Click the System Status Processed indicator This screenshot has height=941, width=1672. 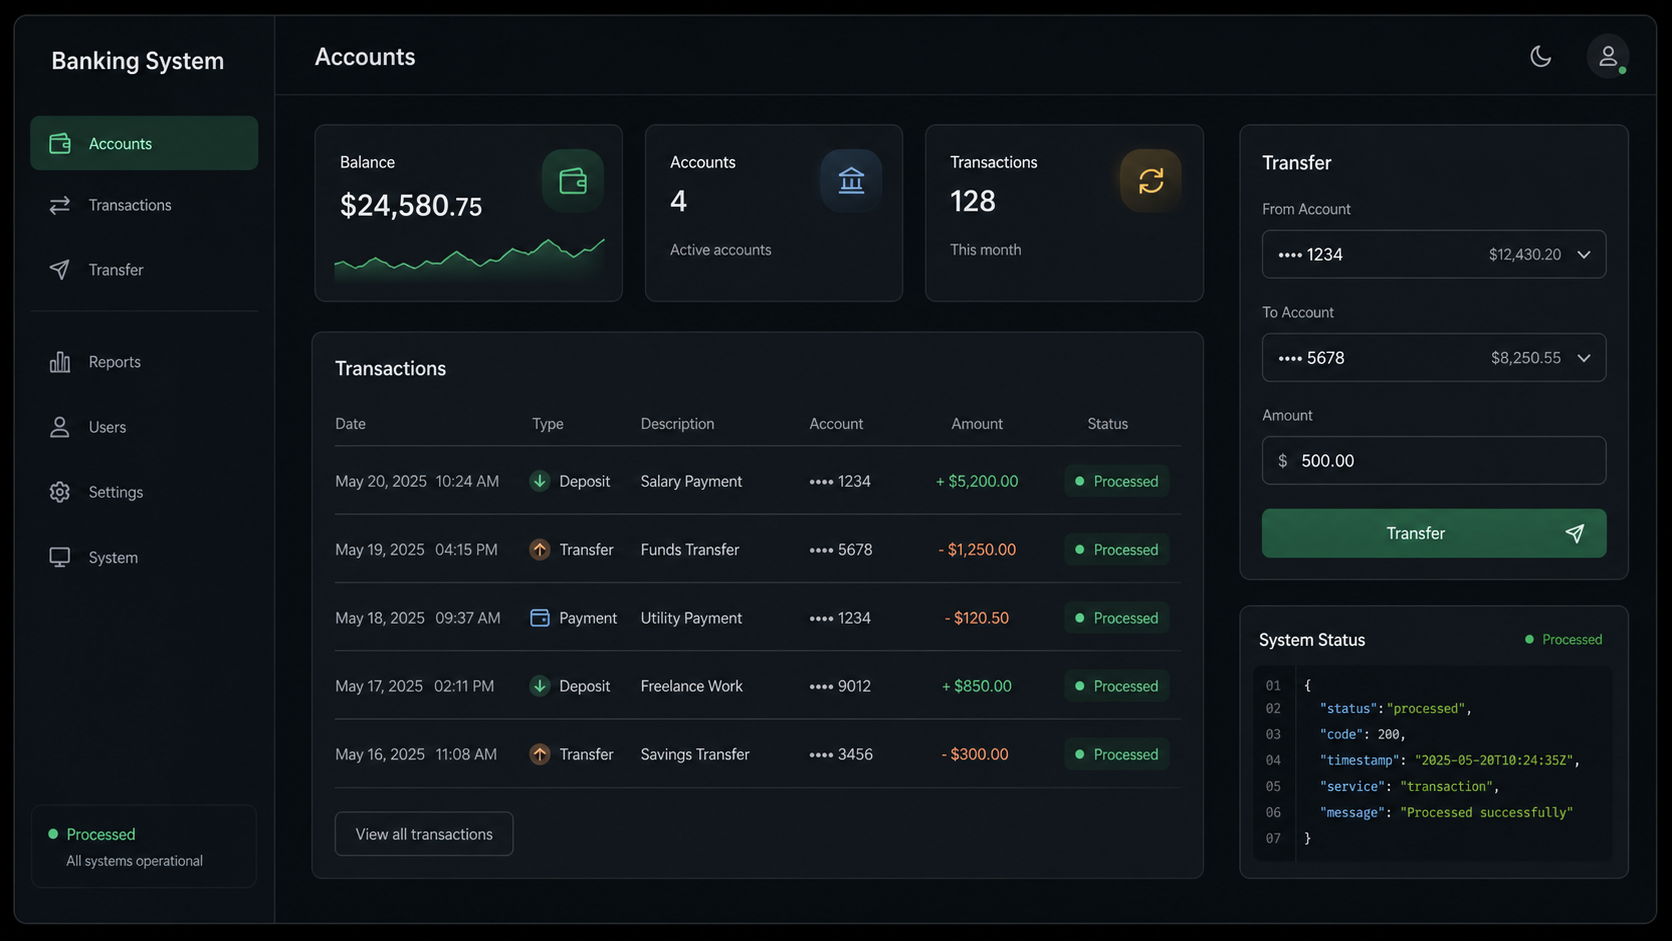pos(1563,639)
